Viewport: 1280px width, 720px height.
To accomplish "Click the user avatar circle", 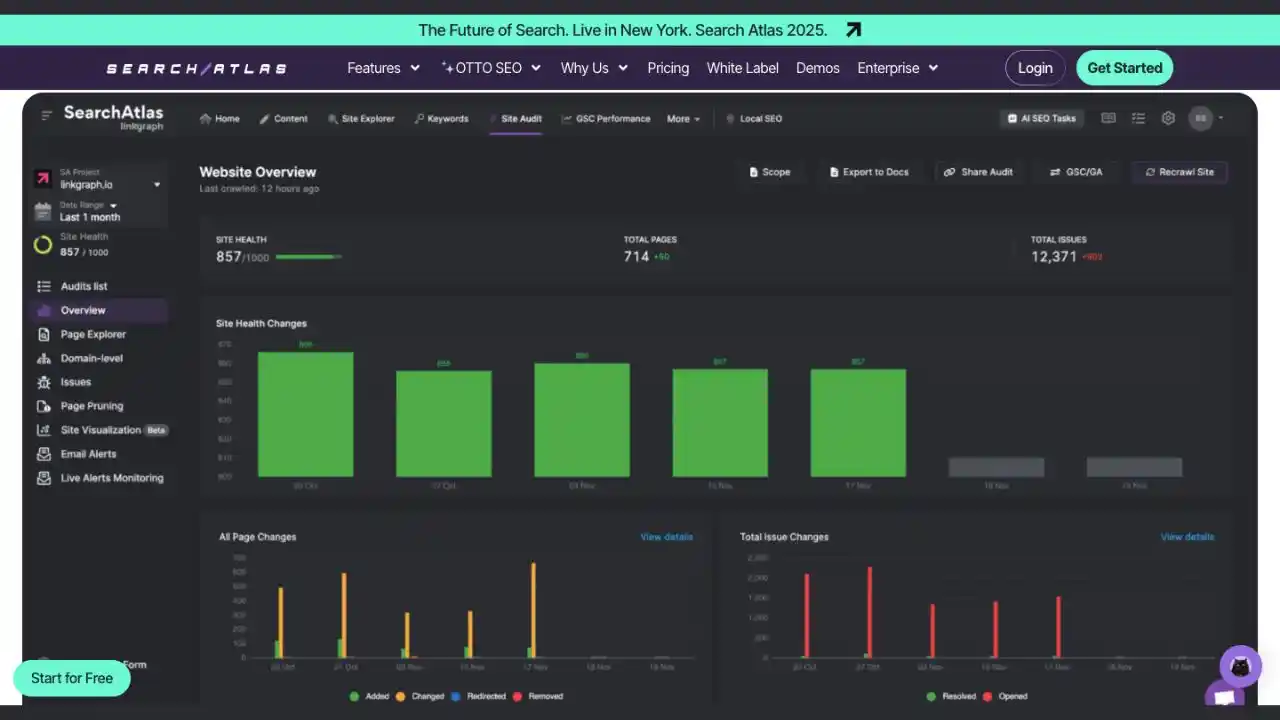I will [1201, 118].
